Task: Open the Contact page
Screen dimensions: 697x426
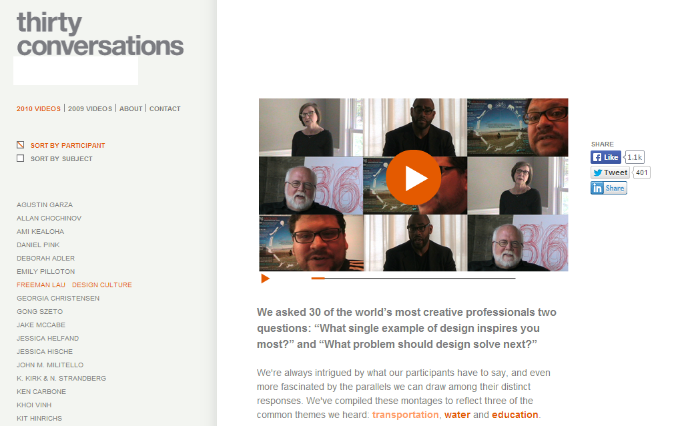Action: pos(165,109)
